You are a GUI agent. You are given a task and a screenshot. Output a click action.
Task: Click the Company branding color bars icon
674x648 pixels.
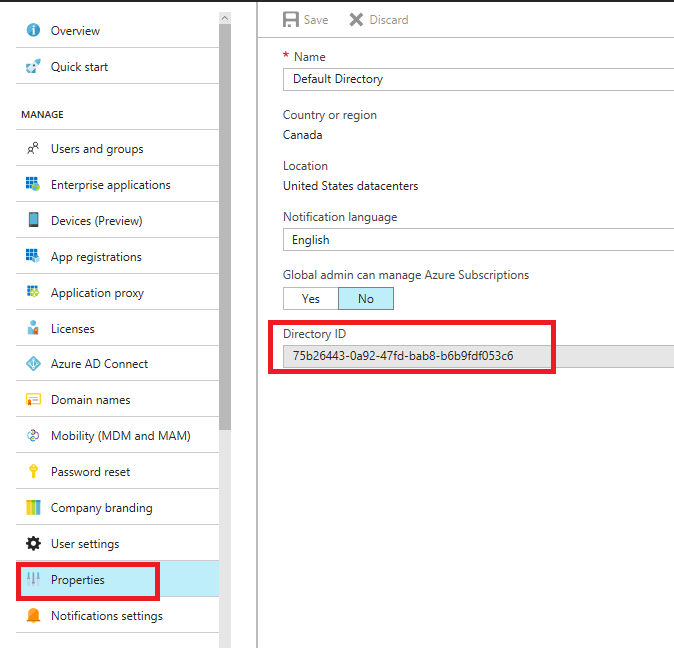34,507
